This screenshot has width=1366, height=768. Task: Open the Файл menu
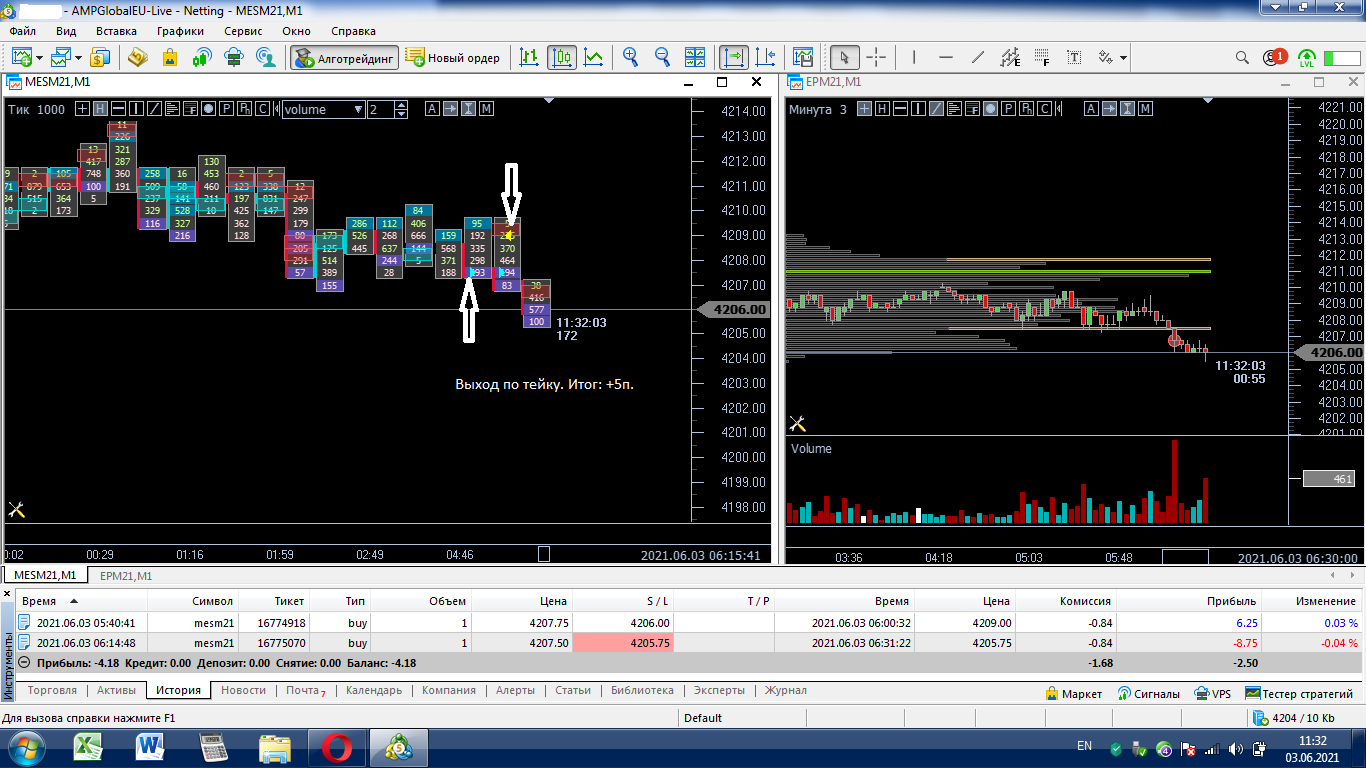tap(22, 31)
